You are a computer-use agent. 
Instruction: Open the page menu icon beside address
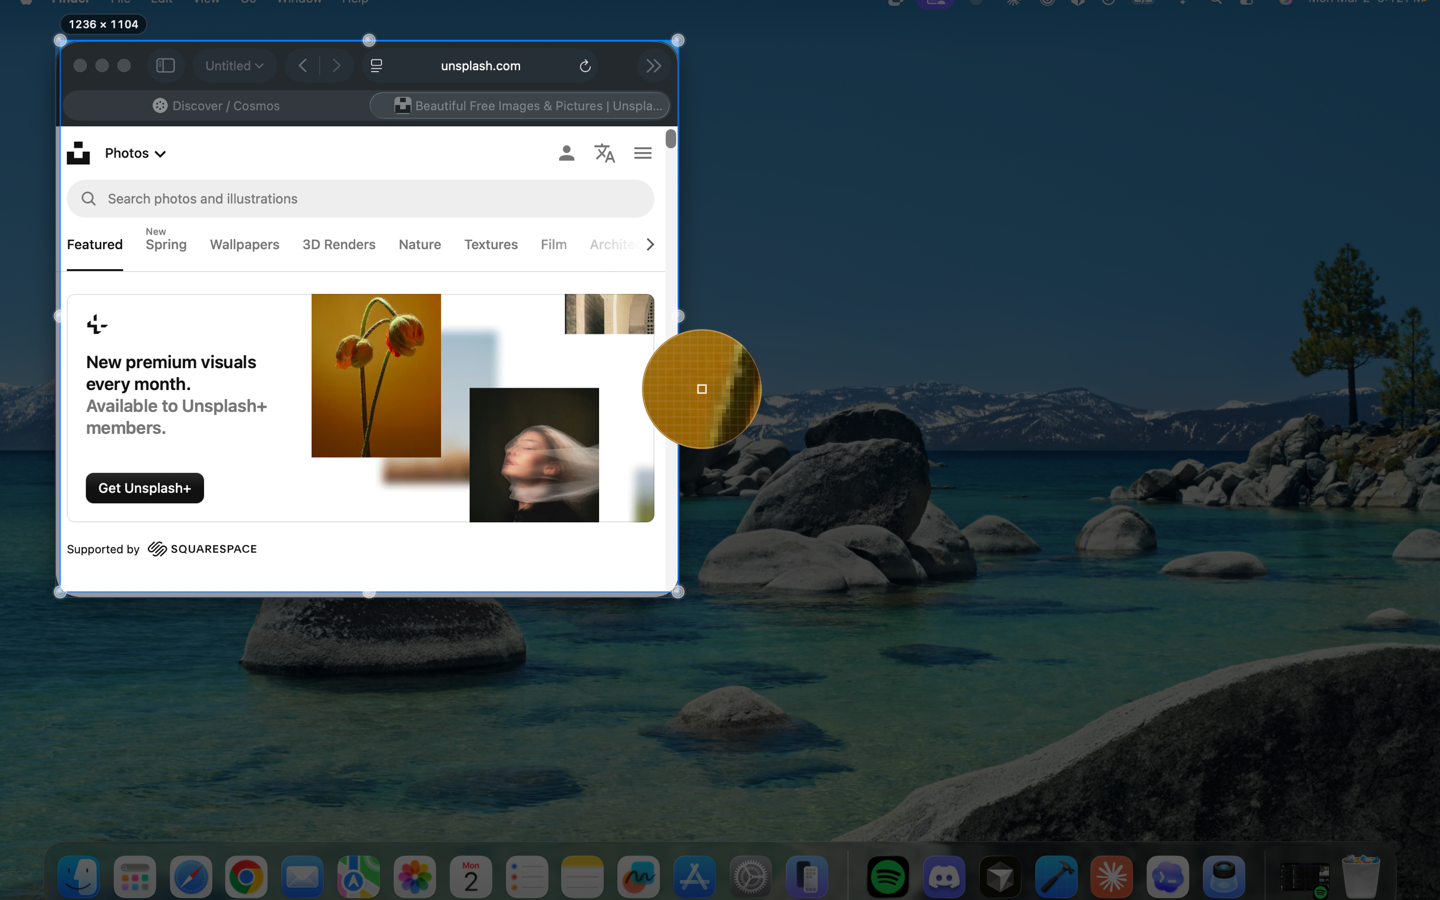pyautogui.click(x=376, y=66)
